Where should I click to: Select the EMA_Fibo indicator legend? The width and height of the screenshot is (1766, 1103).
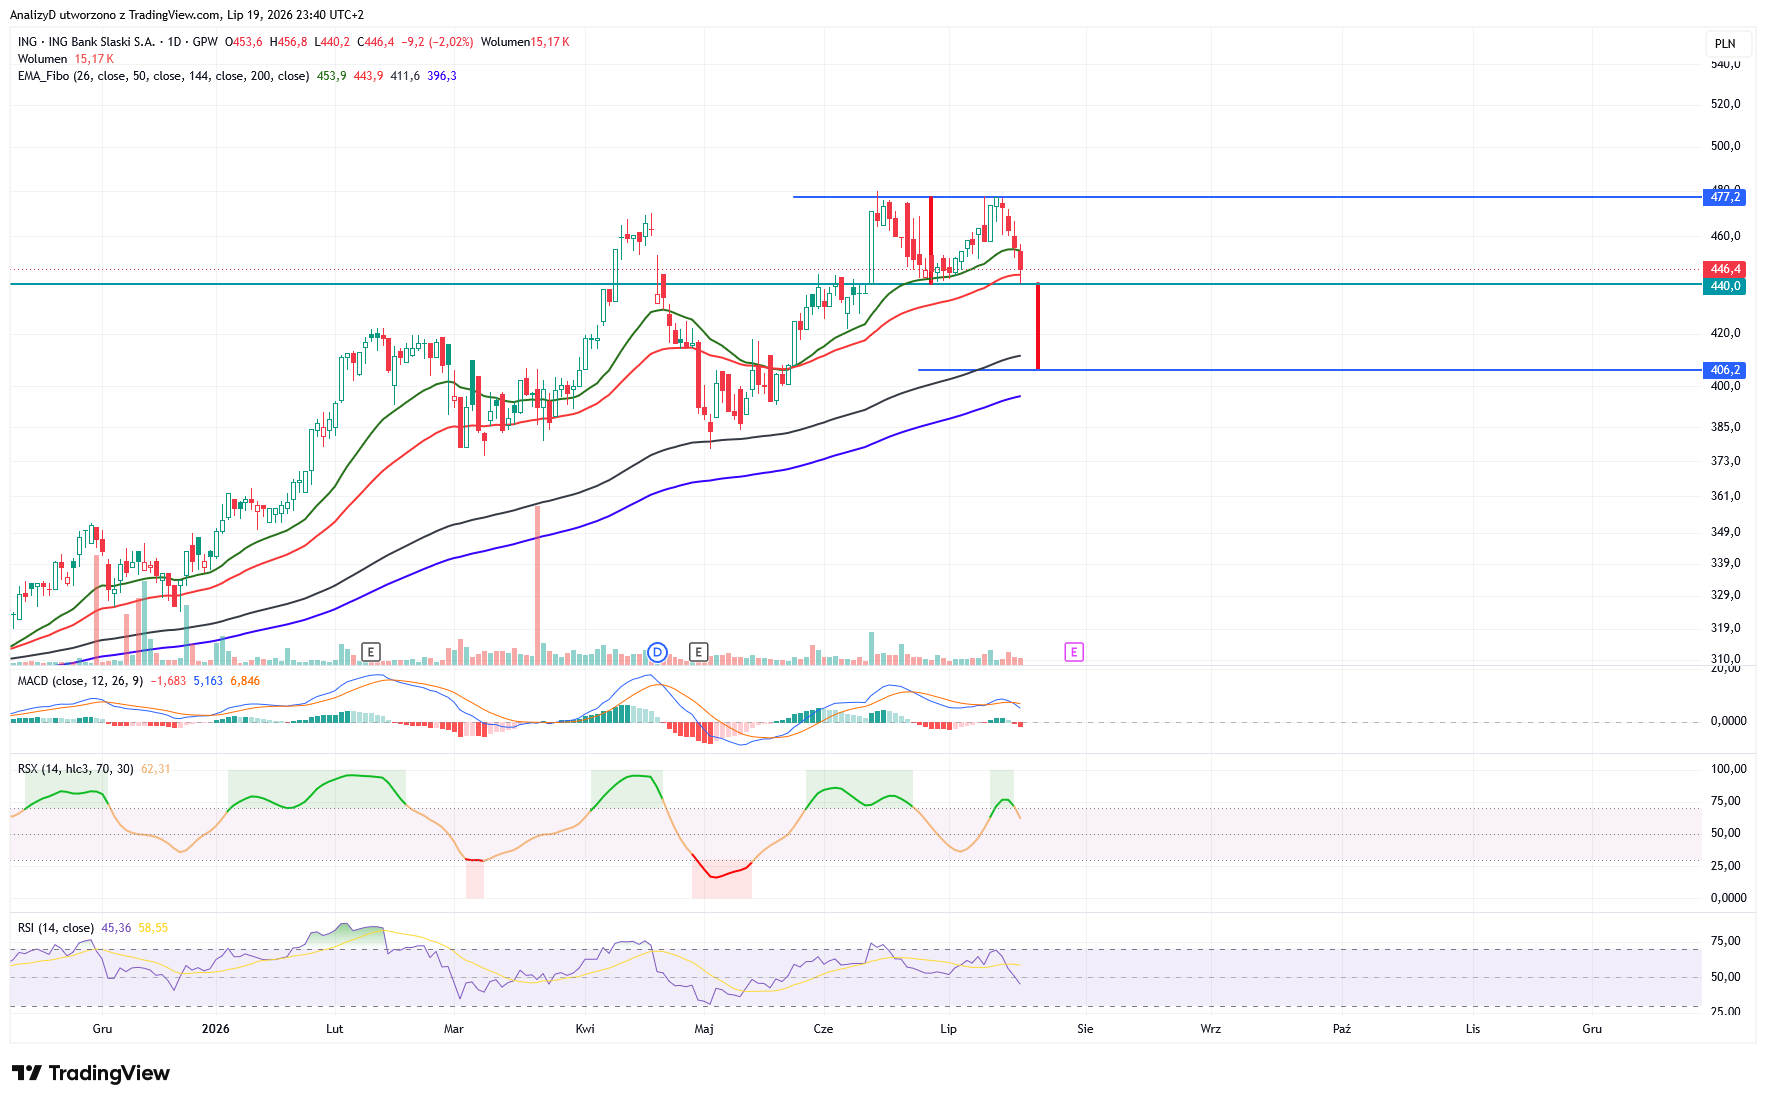163,76
